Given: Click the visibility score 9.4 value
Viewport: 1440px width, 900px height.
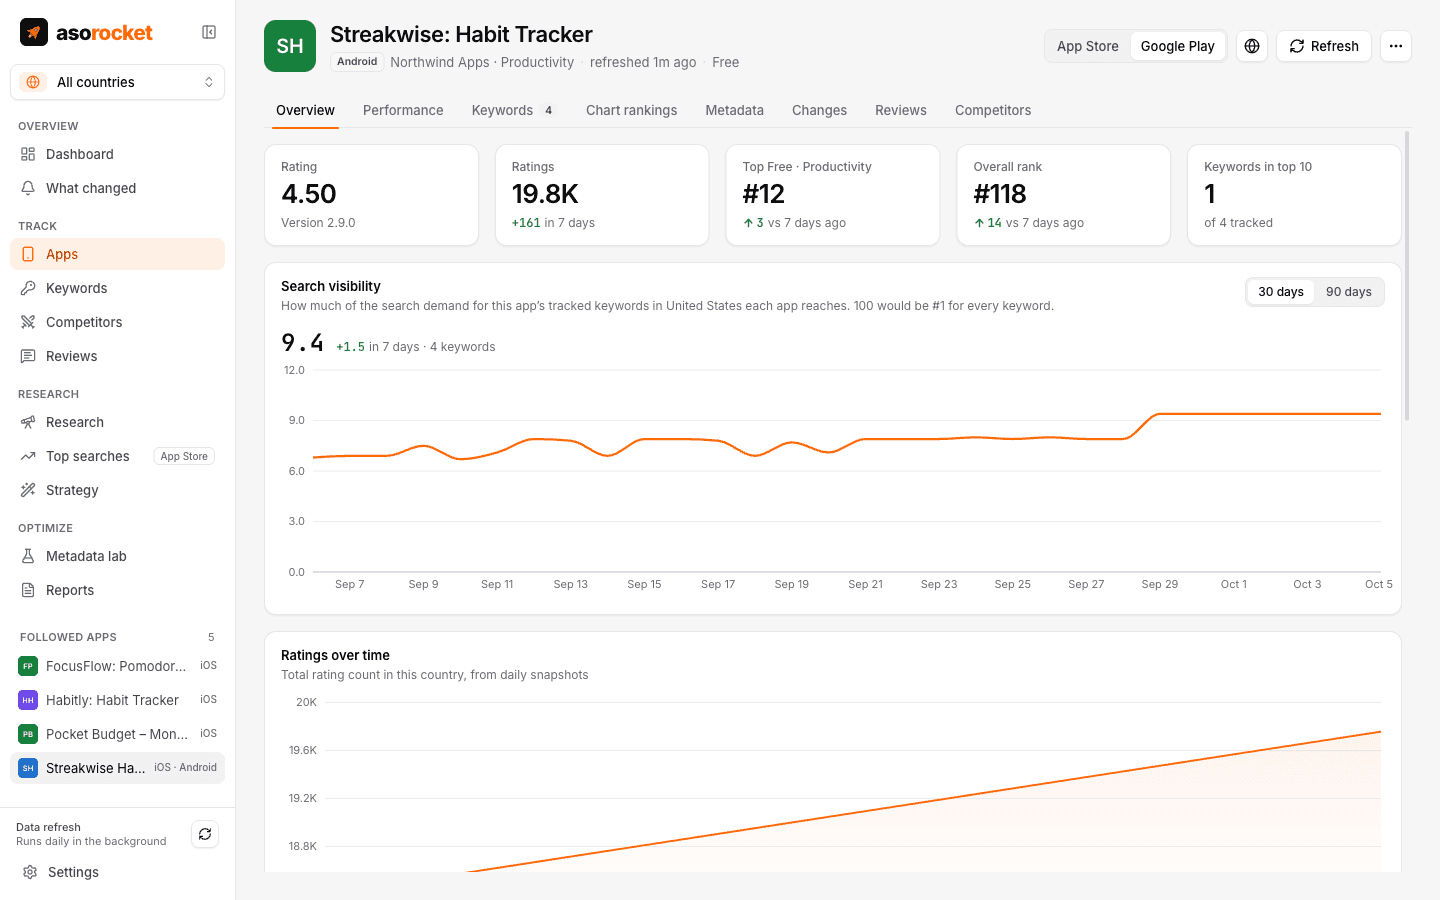Looking at the screenshot, I should coord(302,343).
